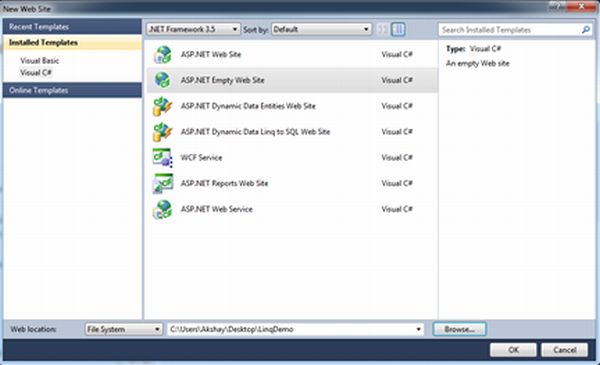Select ASP.NET Dynamic Data Linq to SQL text
Image resolution: width=600 pixels, height=365 pixels.
point(255,132)
